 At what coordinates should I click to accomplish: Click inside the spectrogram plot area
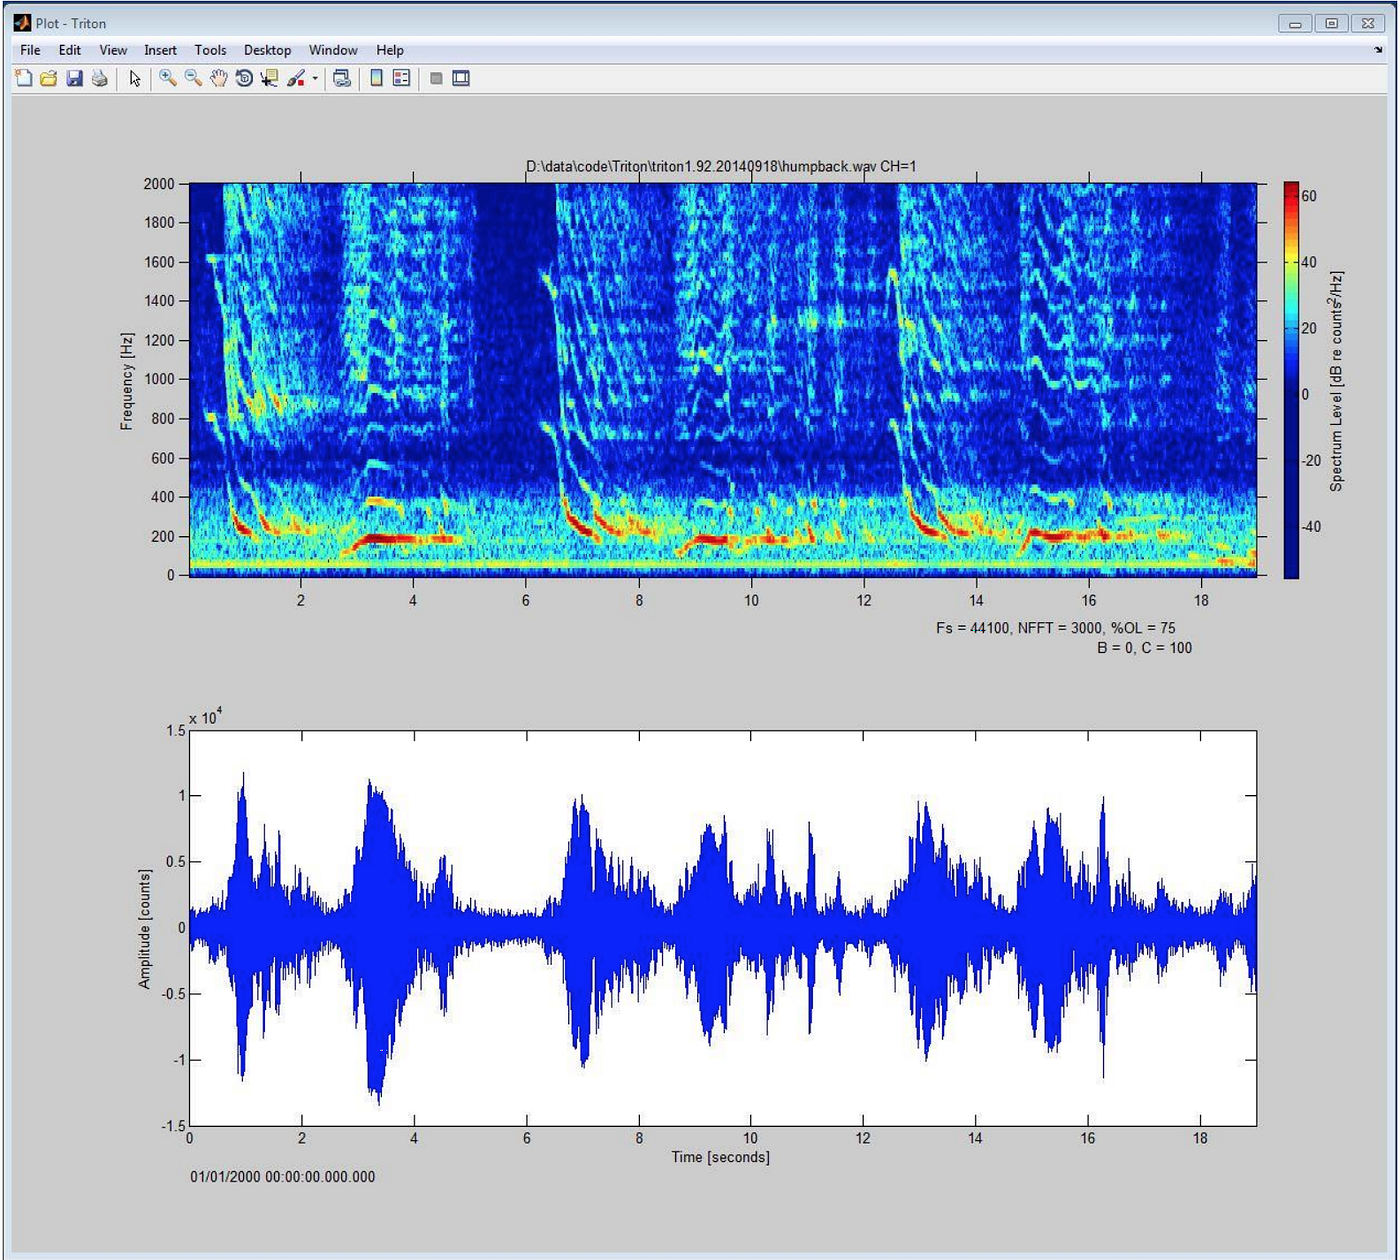(x=723, y=380)
